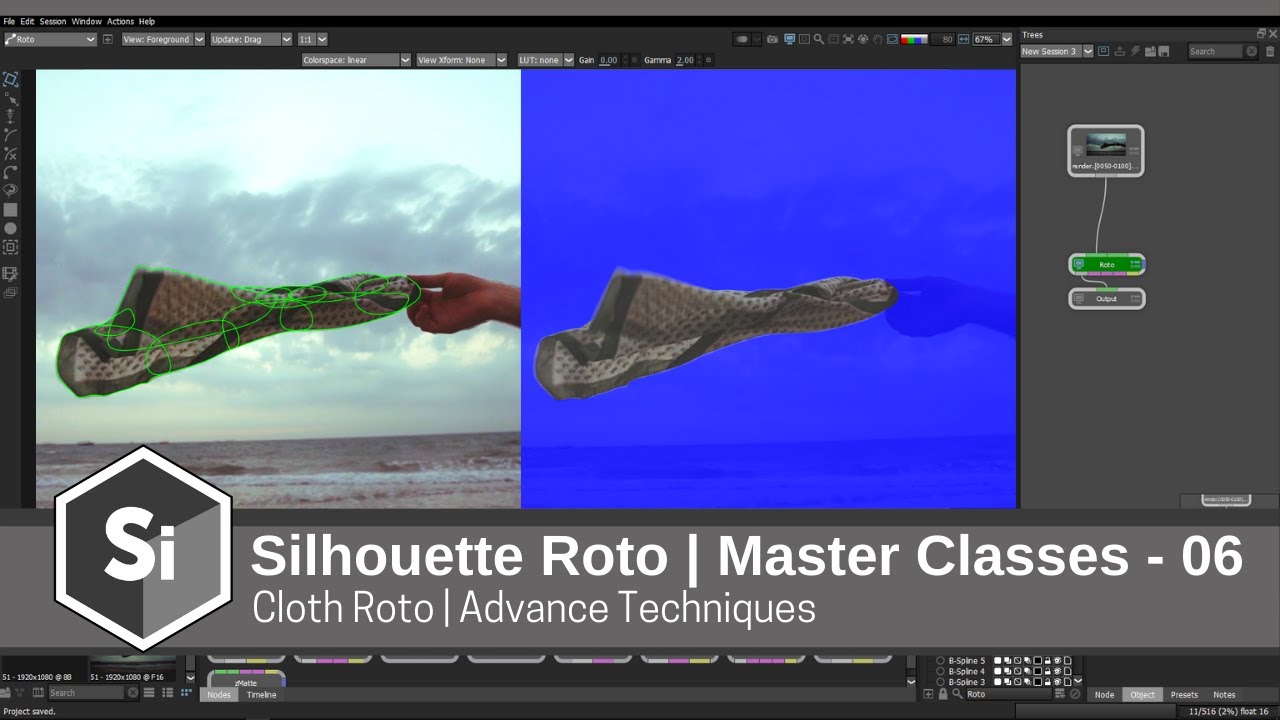Toggle the lock on B-Spline 4
The height and width of the screenshot is (720, 1280).
click(x=1048, y=671)
